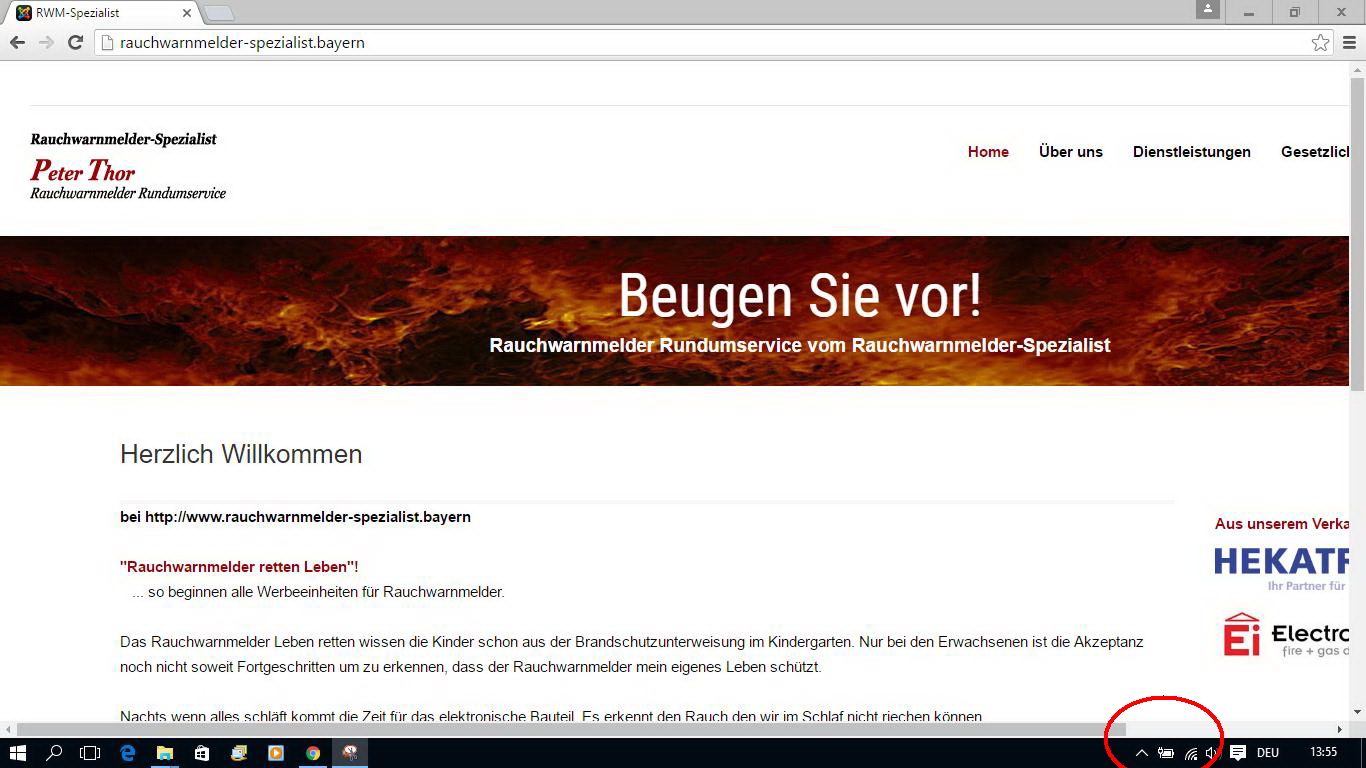Click the Peter Thor site logo
Viewport: 1366px width, 768px height.
point(128,166)
